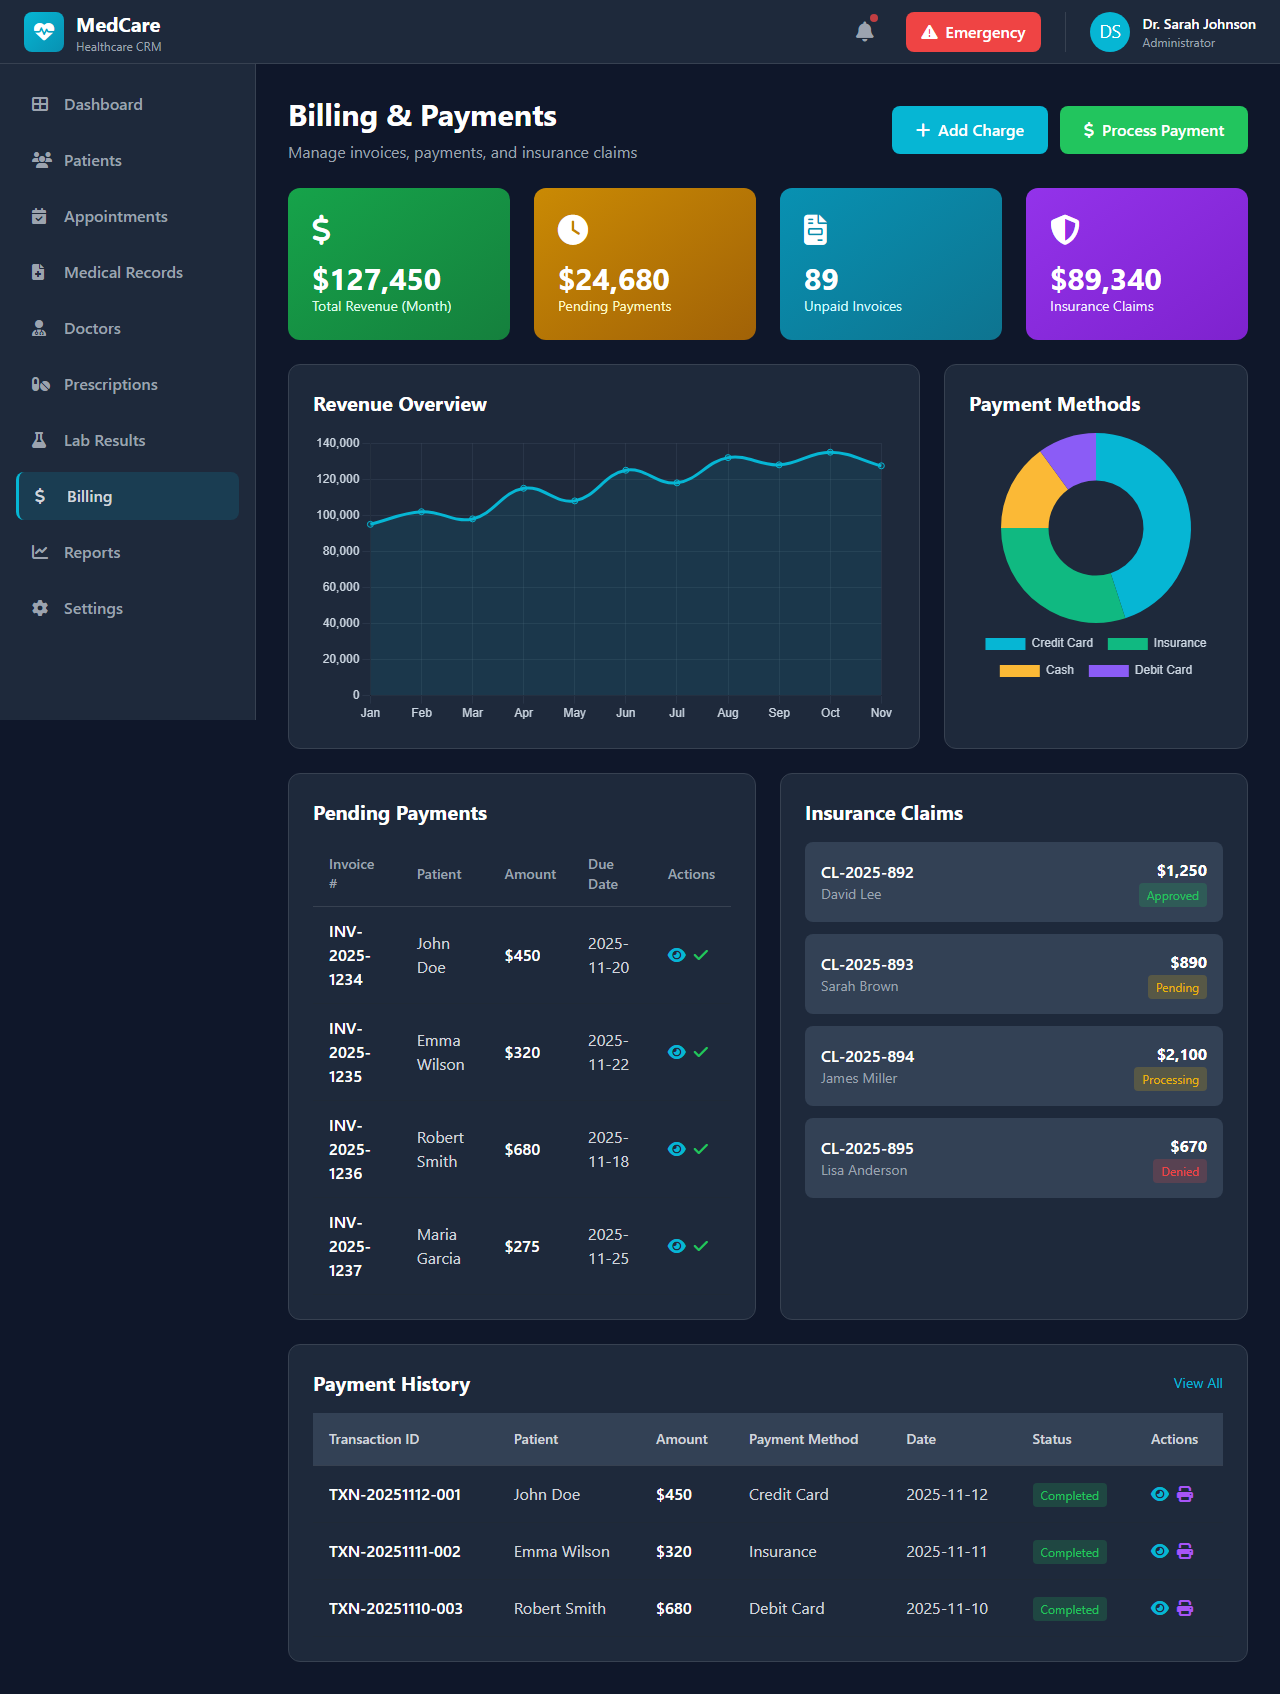Click the checkmark for Emma Wilson's invoice
Screen dimensions: 1280x1694
pyautogui.click(x=701, y=1052)
